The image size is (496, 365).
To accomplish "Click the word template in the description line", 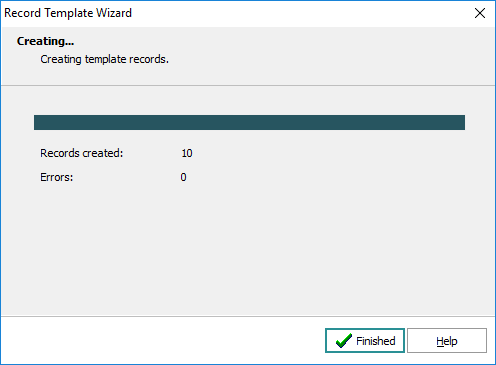I will [x=105, y=59].
